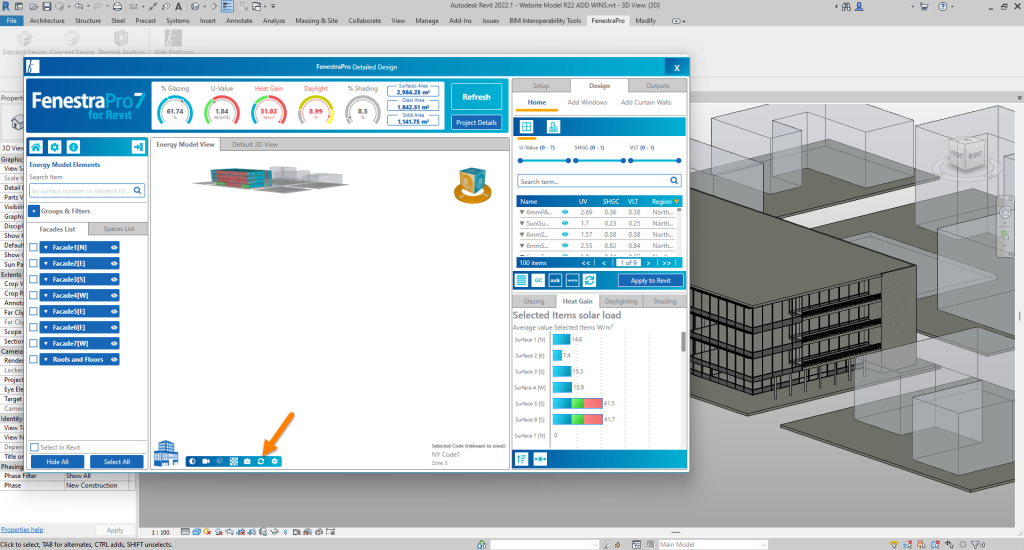Click the Save icon in Revit quick access toolbar

coord(47,7)
